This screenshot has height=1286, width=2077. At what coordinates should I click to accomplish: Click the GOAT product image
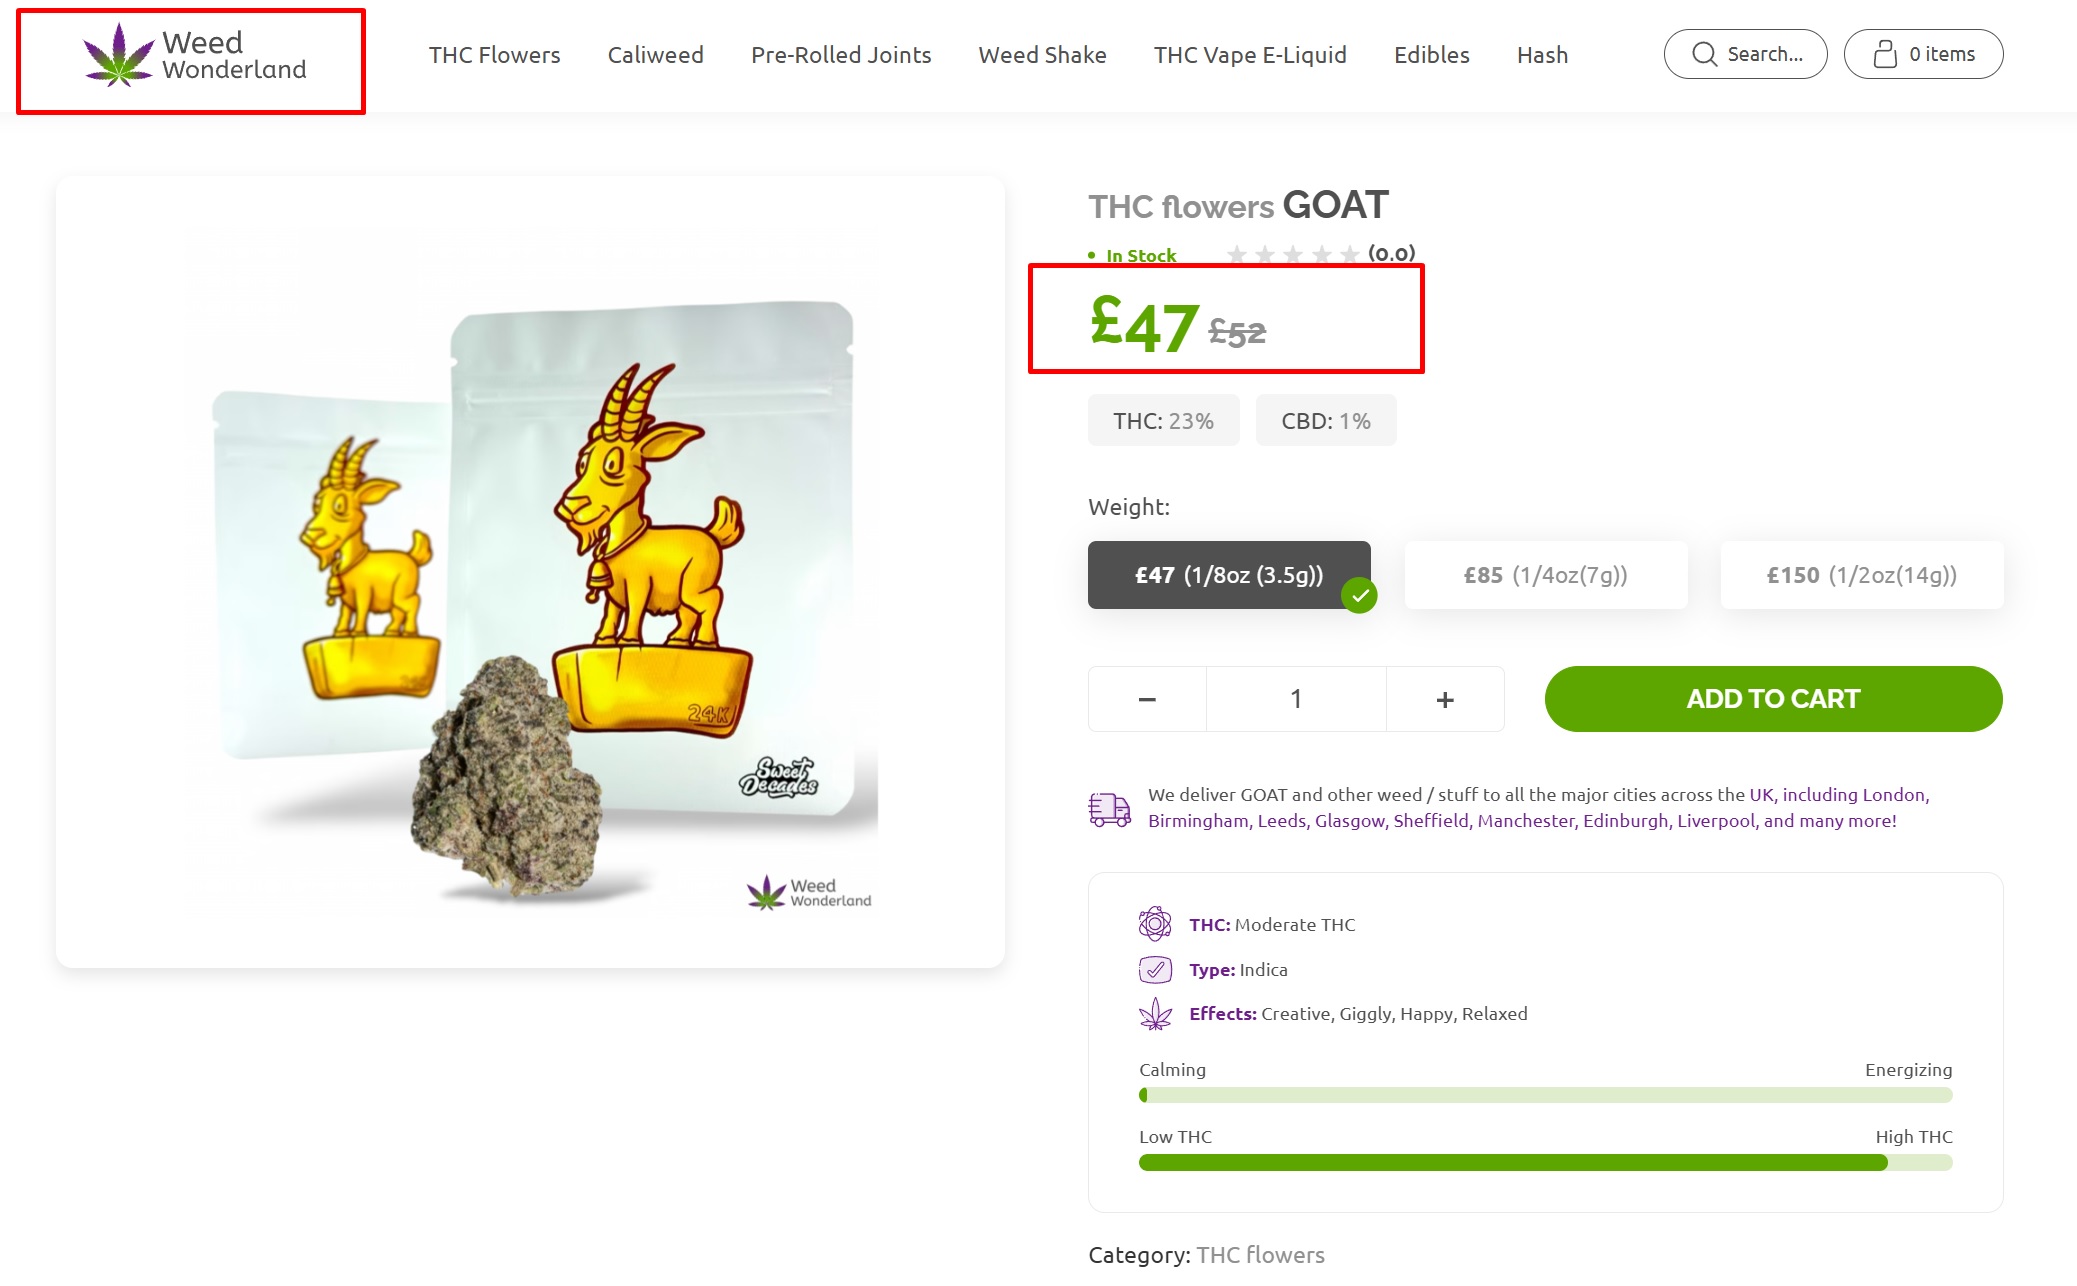pos(530,572)
